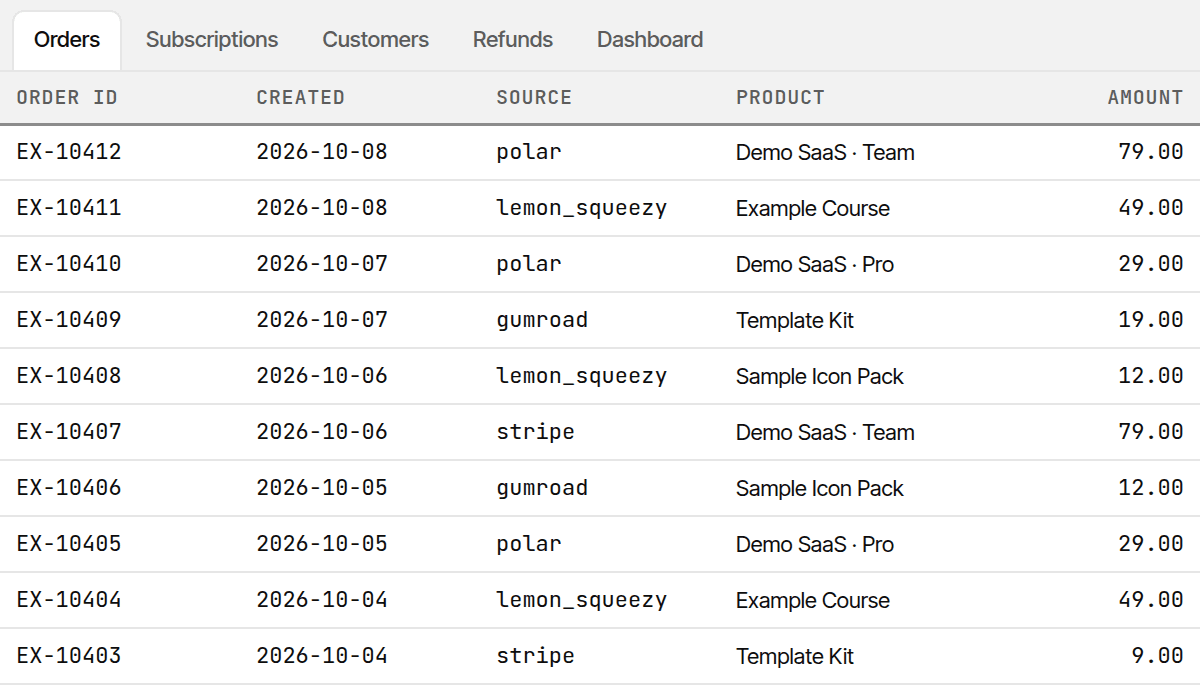Click gumroad source in row EX-10409
The image size is (1200, 685).
tap(542, 320)
